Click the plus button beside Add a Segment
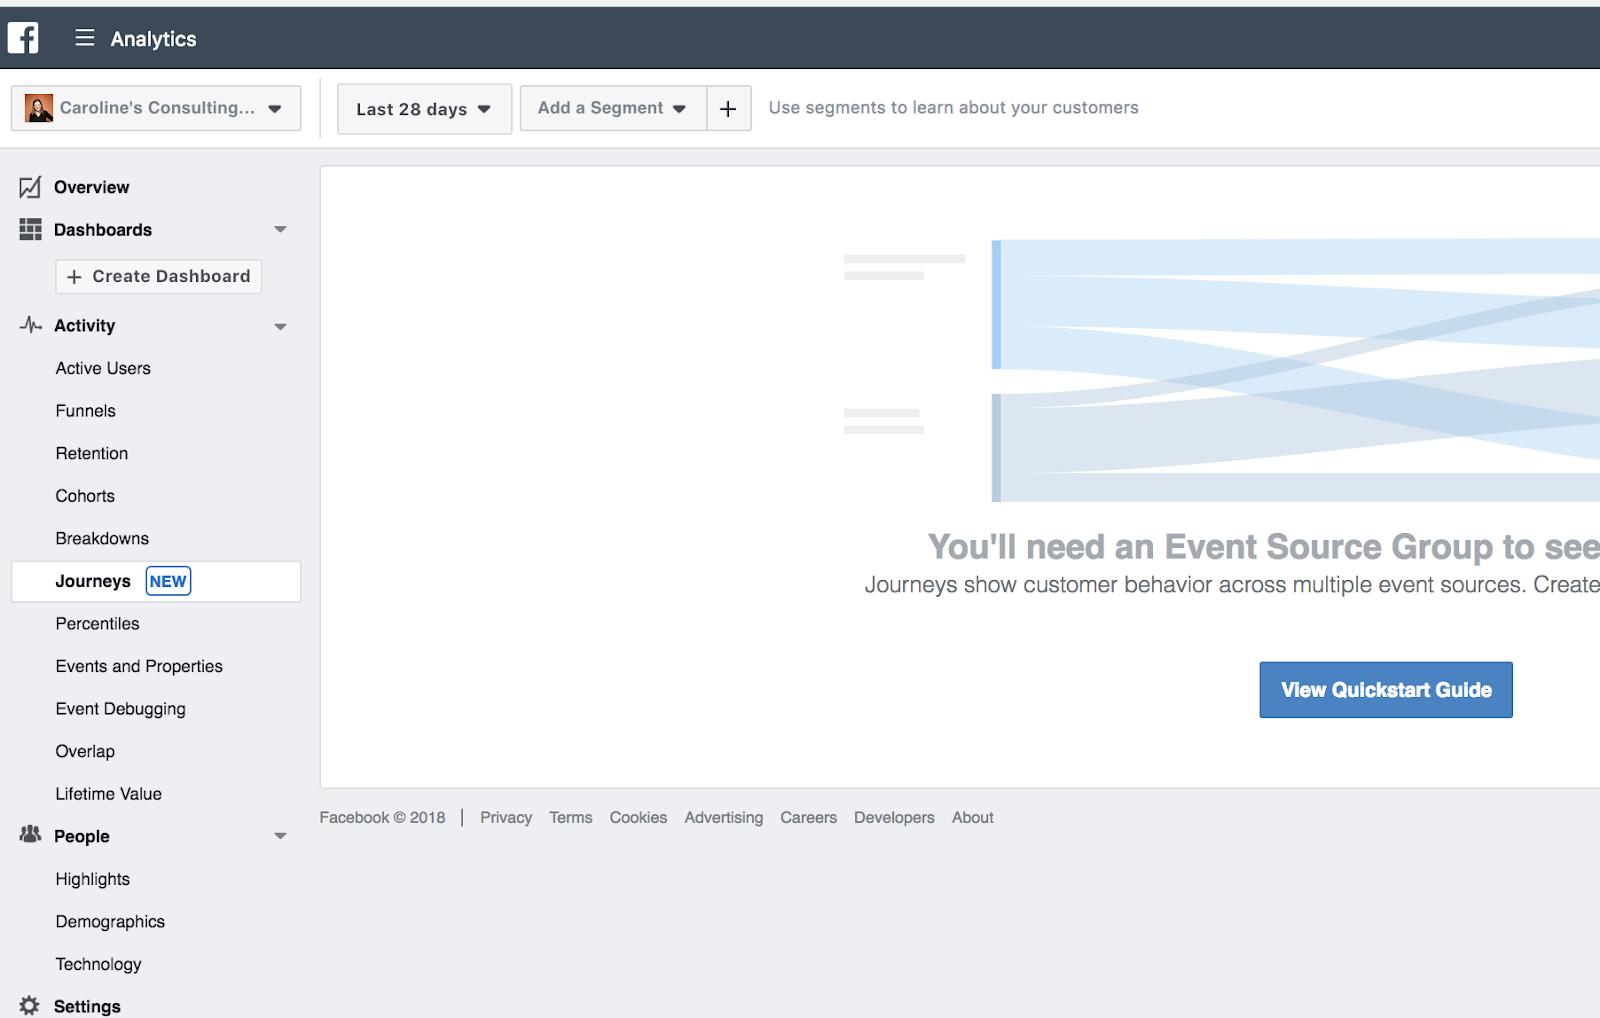The height and width of the screenshot is (1018, 1600). click(729, 108)
